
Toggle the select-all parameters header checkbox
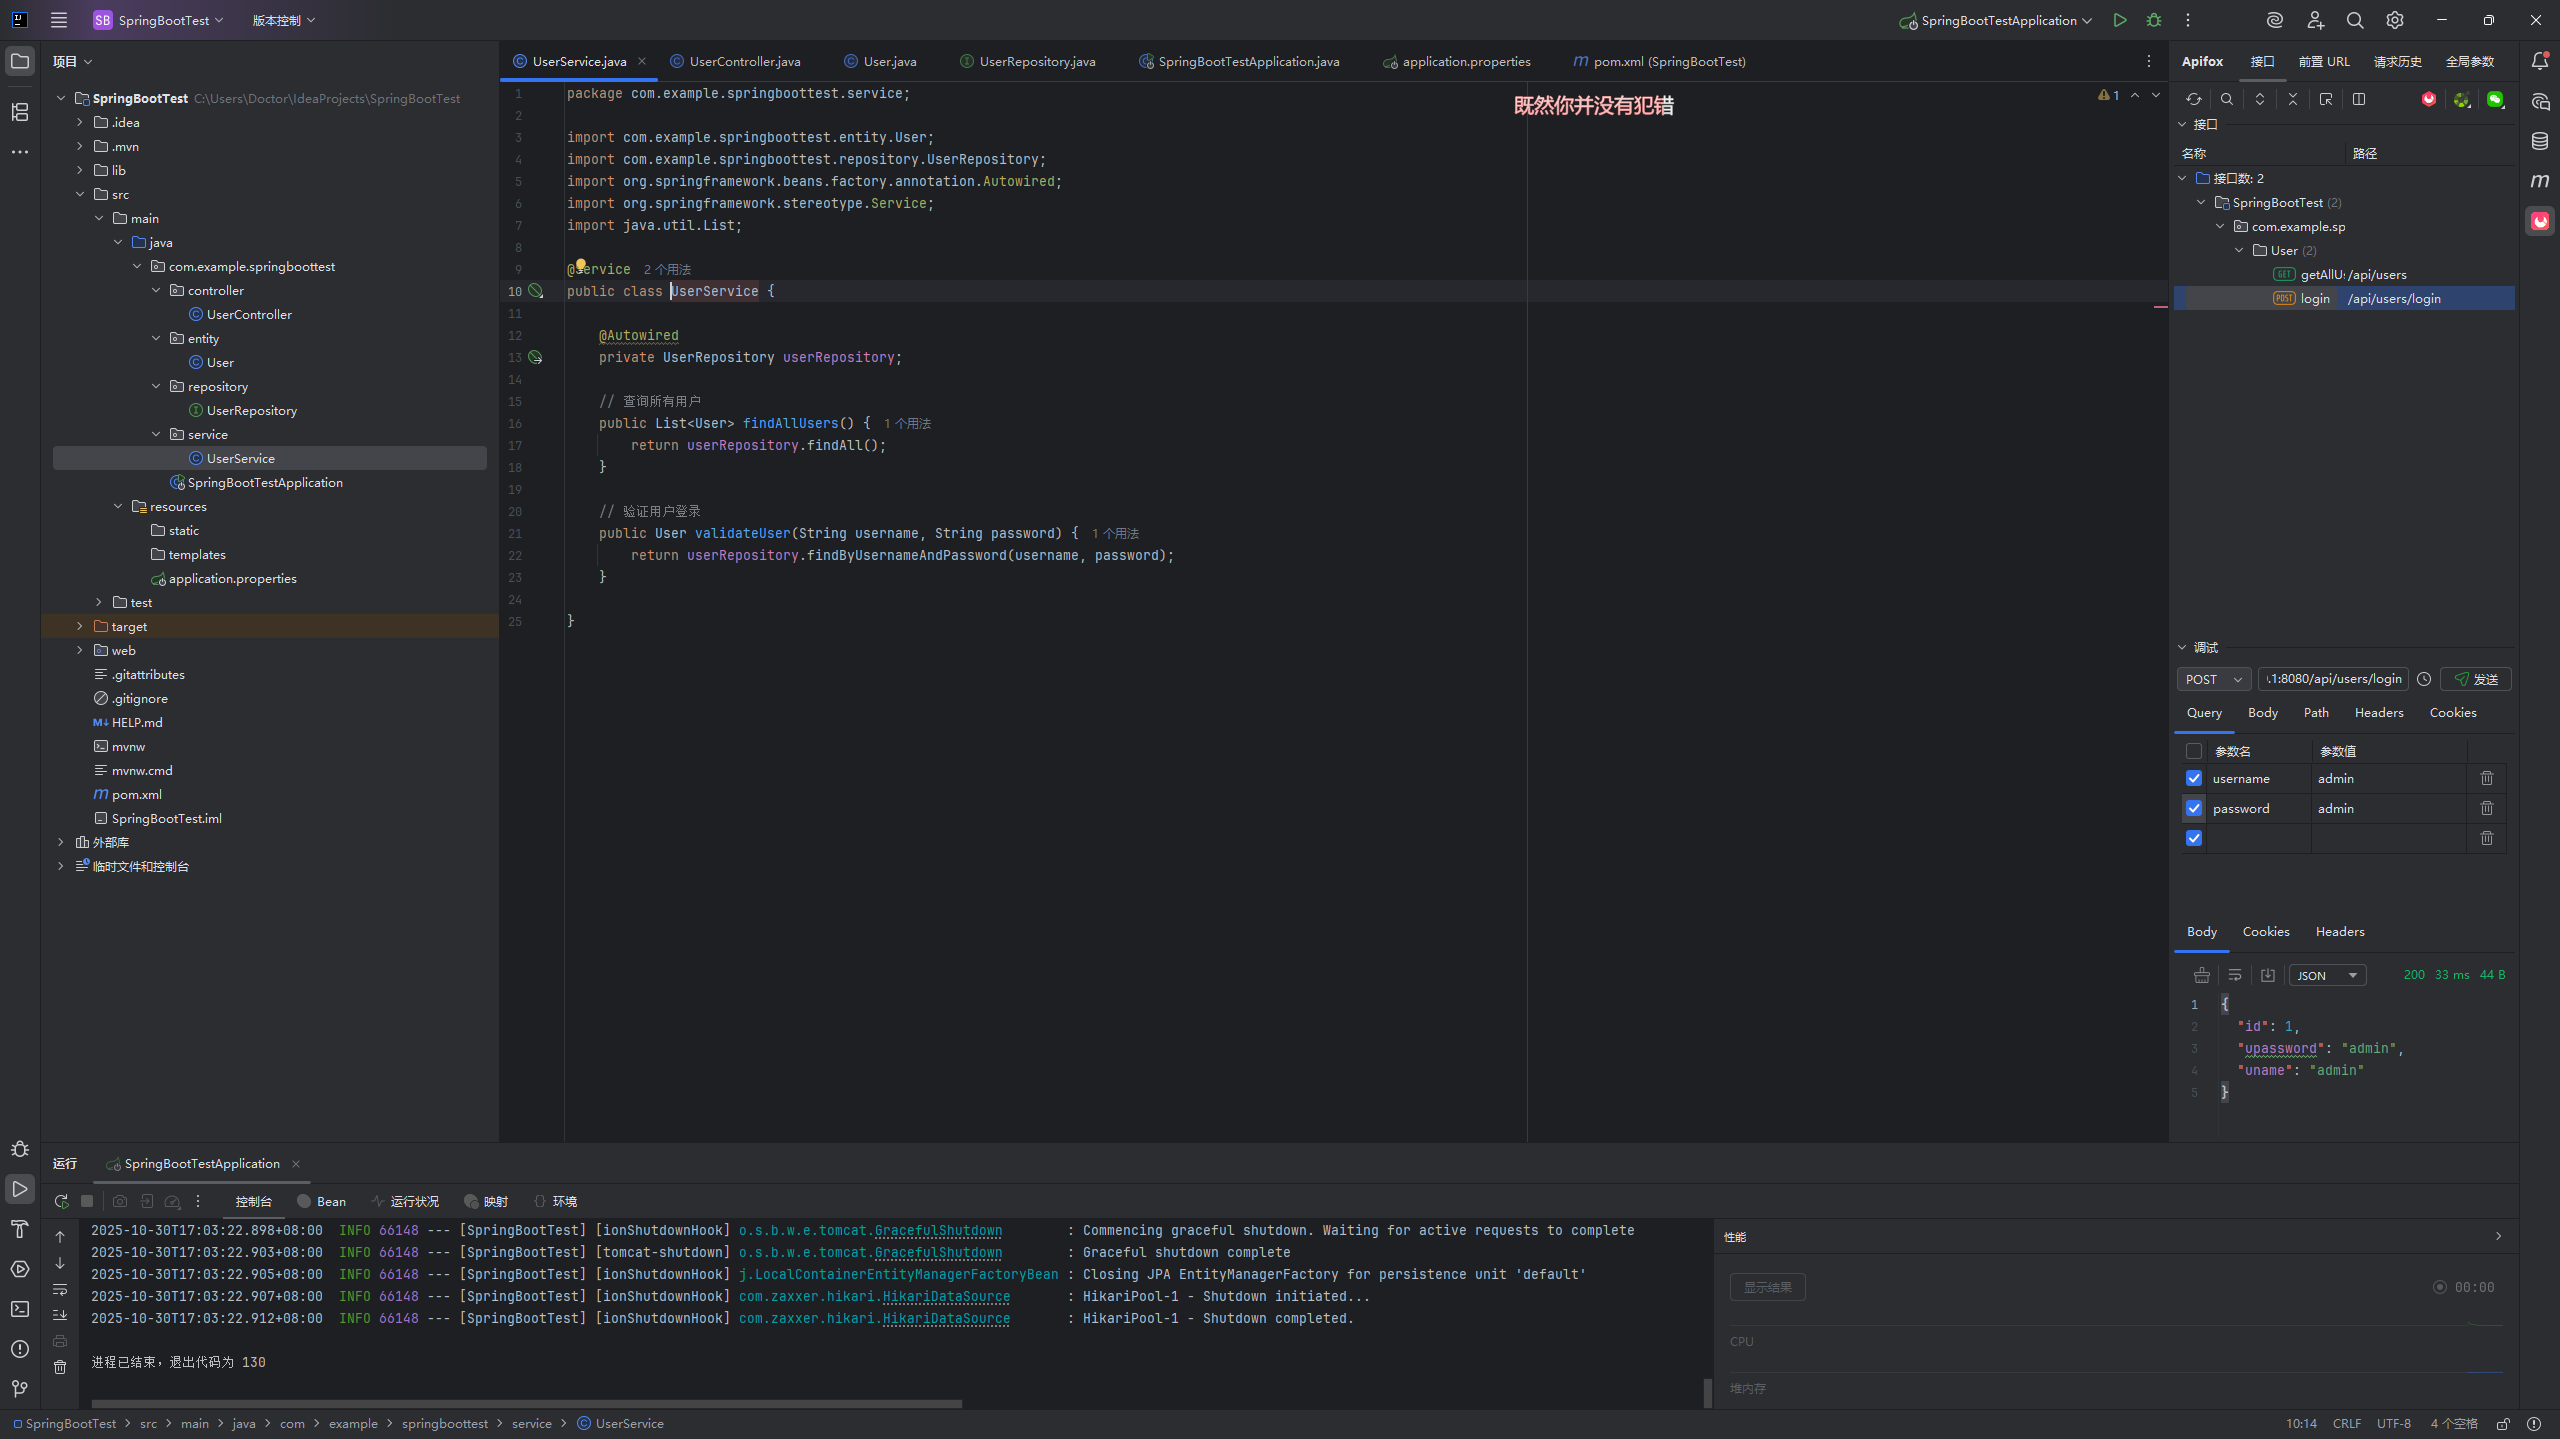[2194, 751]
